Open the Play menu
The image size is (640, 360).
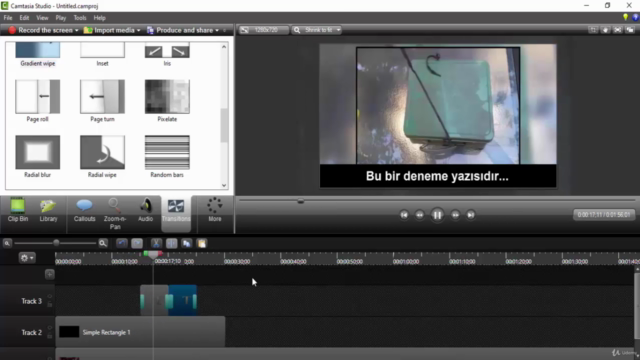pos(61,18)
